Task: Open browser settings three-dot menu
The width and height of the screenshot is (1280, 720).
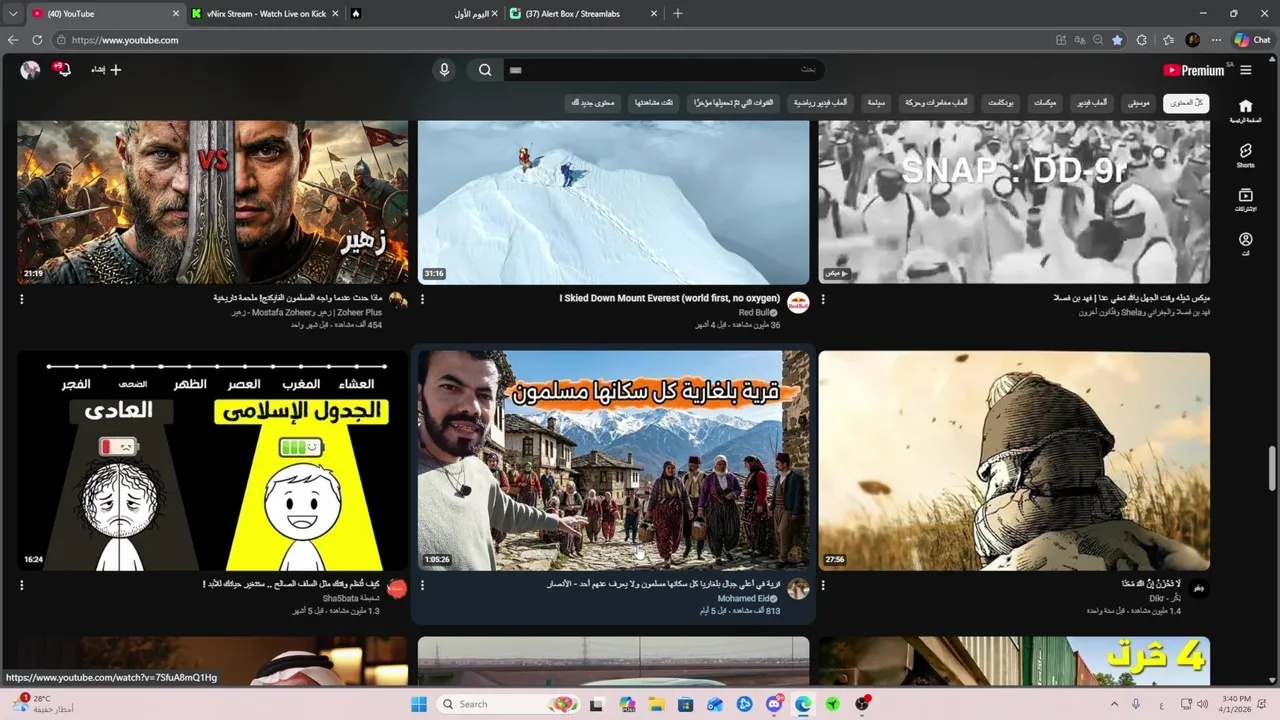Action: coord(1216,40)
